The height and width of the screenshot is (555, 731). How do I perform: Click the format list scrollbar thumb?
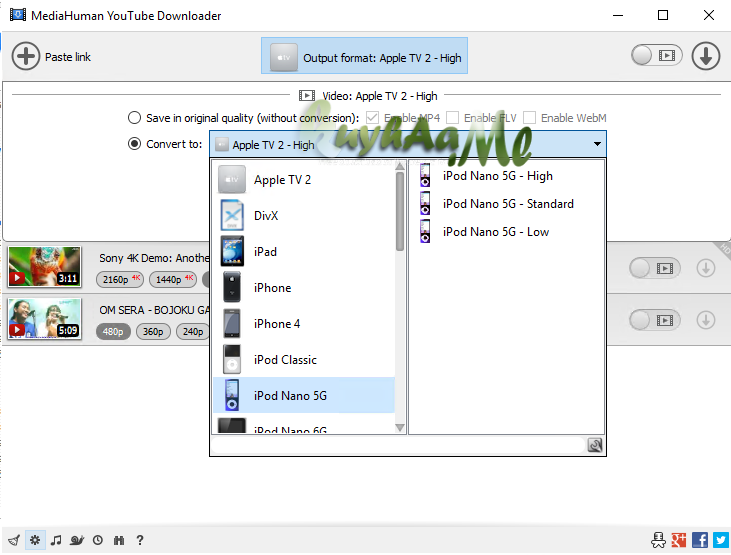point(400,211)
